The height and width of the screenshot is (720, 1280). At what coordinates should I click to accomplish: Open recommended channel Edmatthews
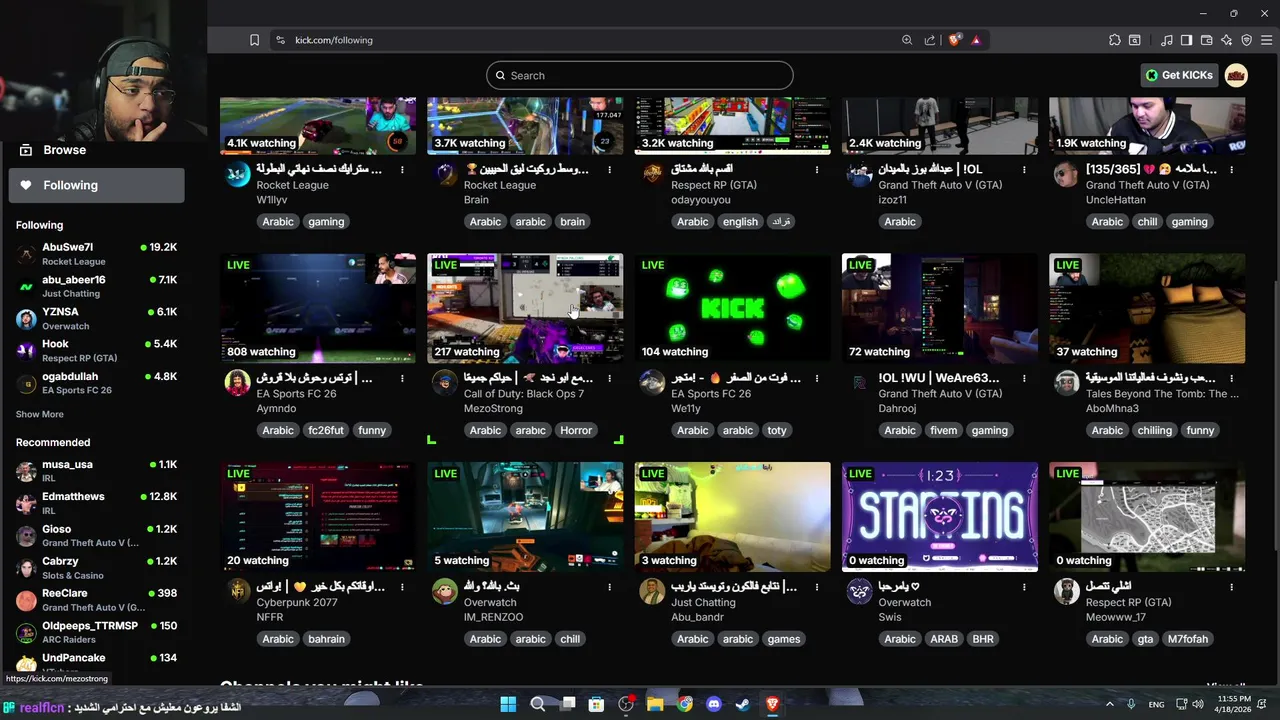pyautogui.click(x=96, y=503)
